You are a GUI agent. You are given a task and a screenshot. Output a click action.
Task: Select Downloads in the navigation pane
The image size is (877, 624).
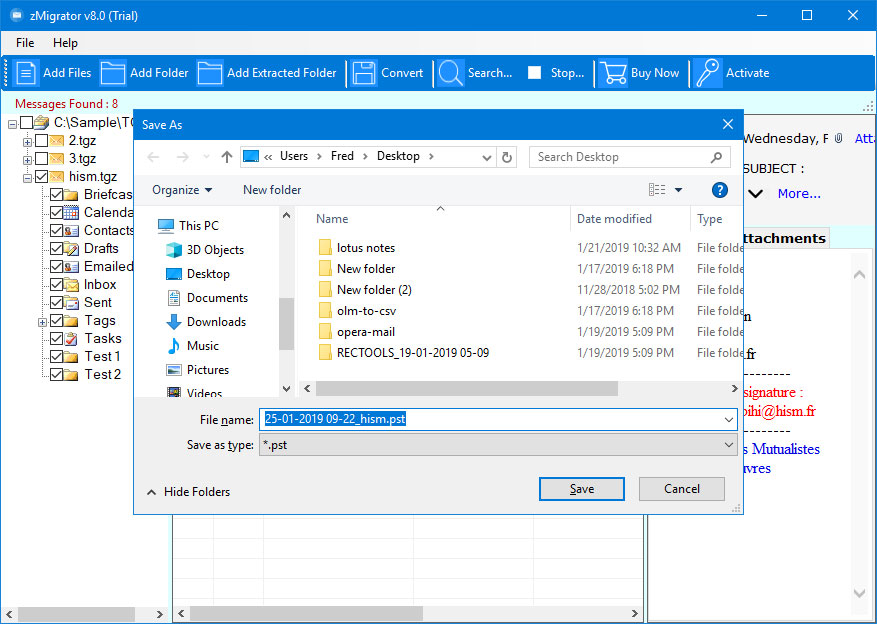tap(206, 322)
